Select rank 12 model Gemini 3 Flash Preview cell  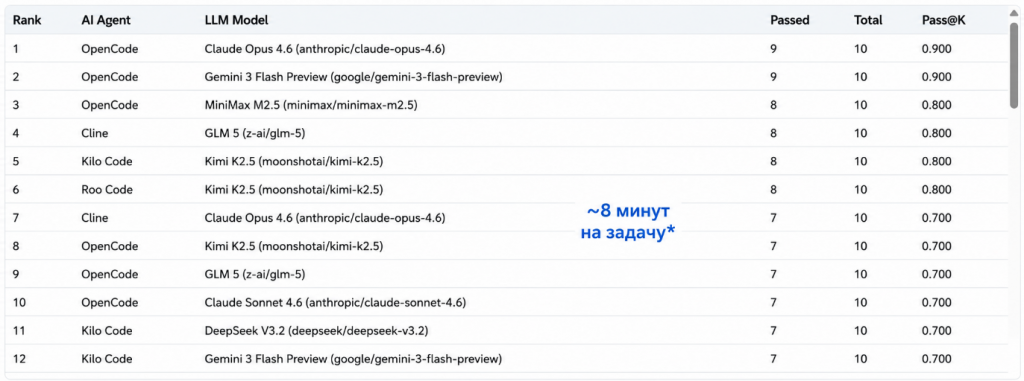tap(353, 359)
